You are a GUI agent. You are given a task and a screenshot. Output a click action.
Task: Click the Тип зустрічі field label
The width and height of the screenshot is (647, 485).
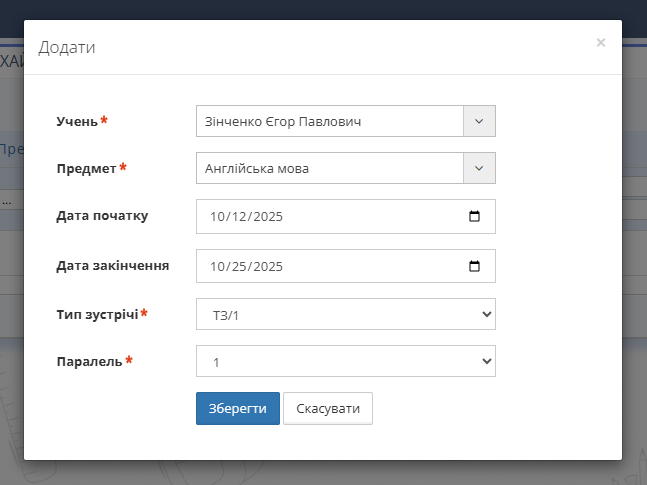(97, 314)
